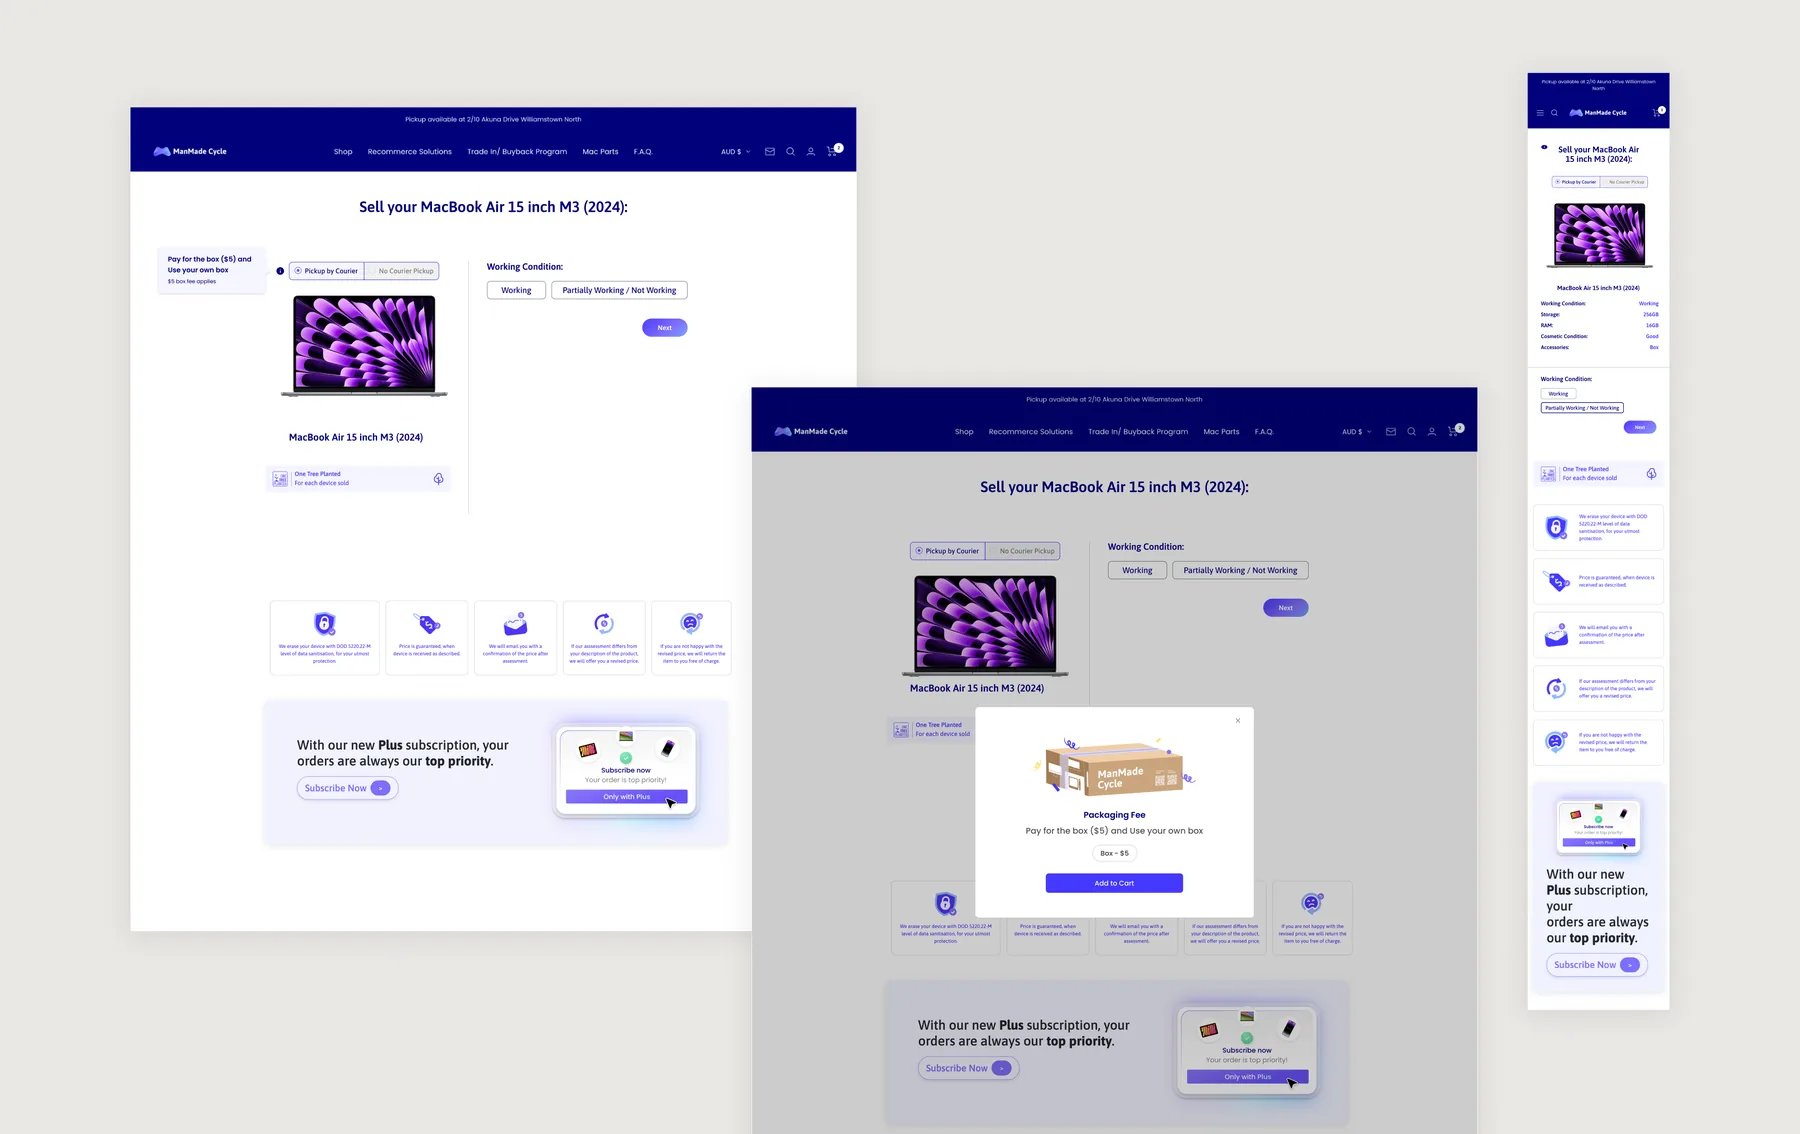
Task: Click the tree icon on the left page's One Tree Planted banner
Action: pos(438,479)
